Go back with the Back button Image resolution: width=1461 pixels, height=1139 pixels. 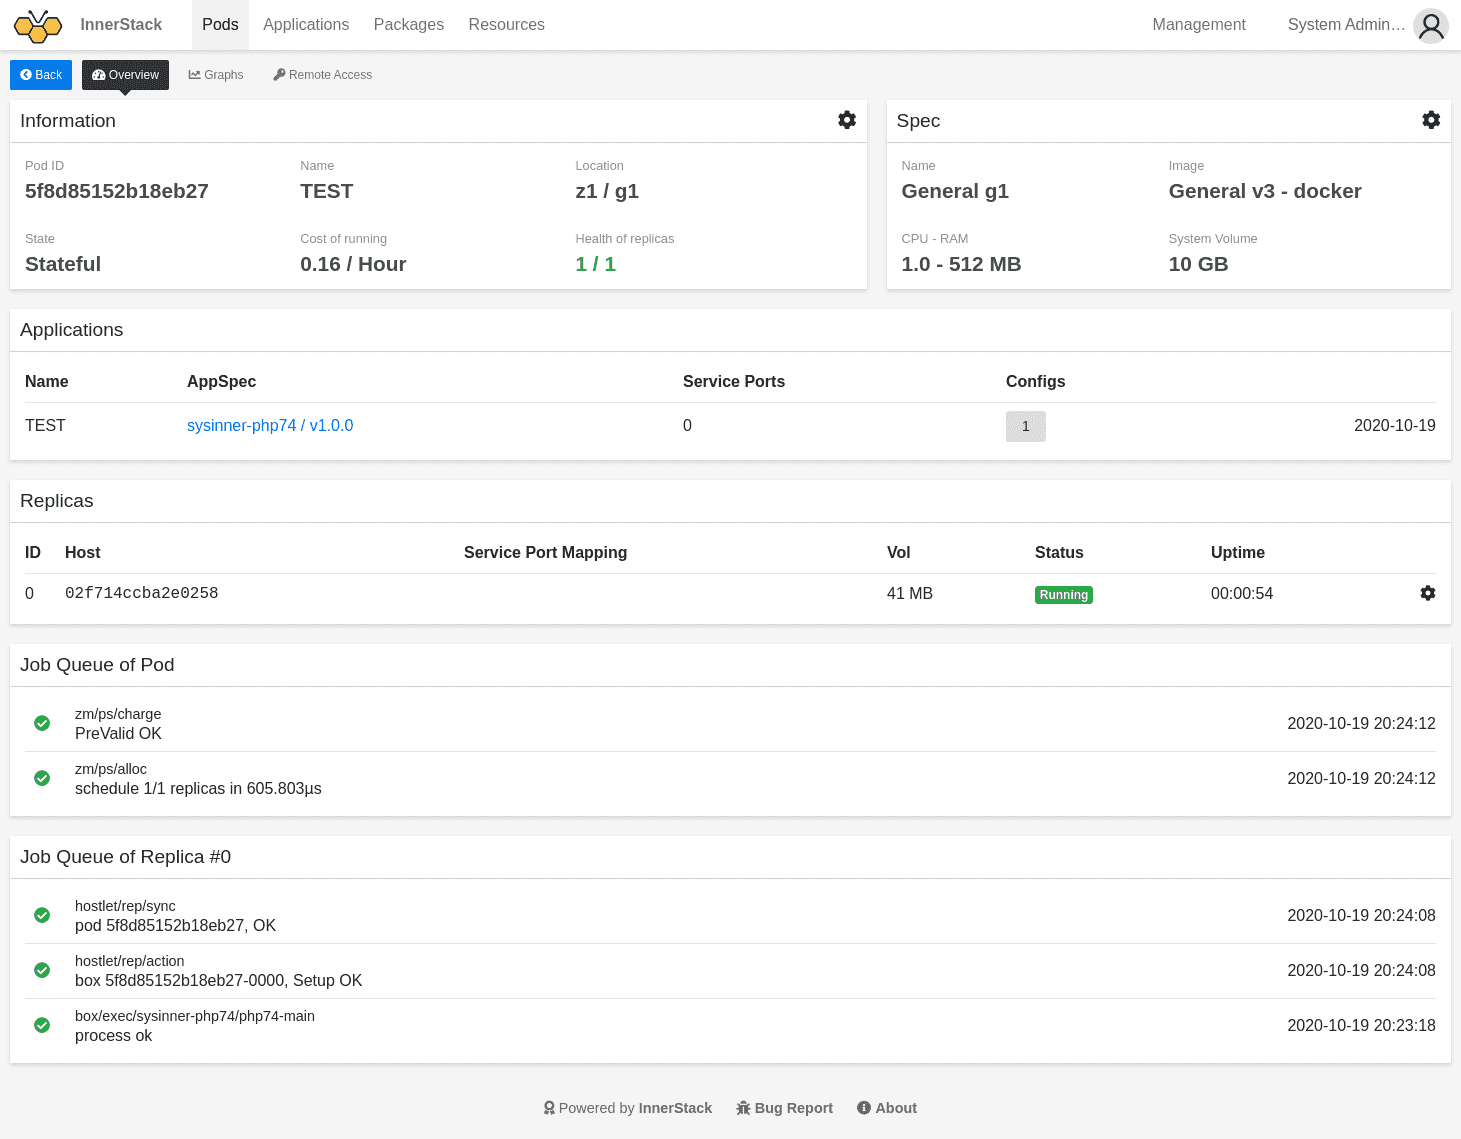(x=41, y=75)
